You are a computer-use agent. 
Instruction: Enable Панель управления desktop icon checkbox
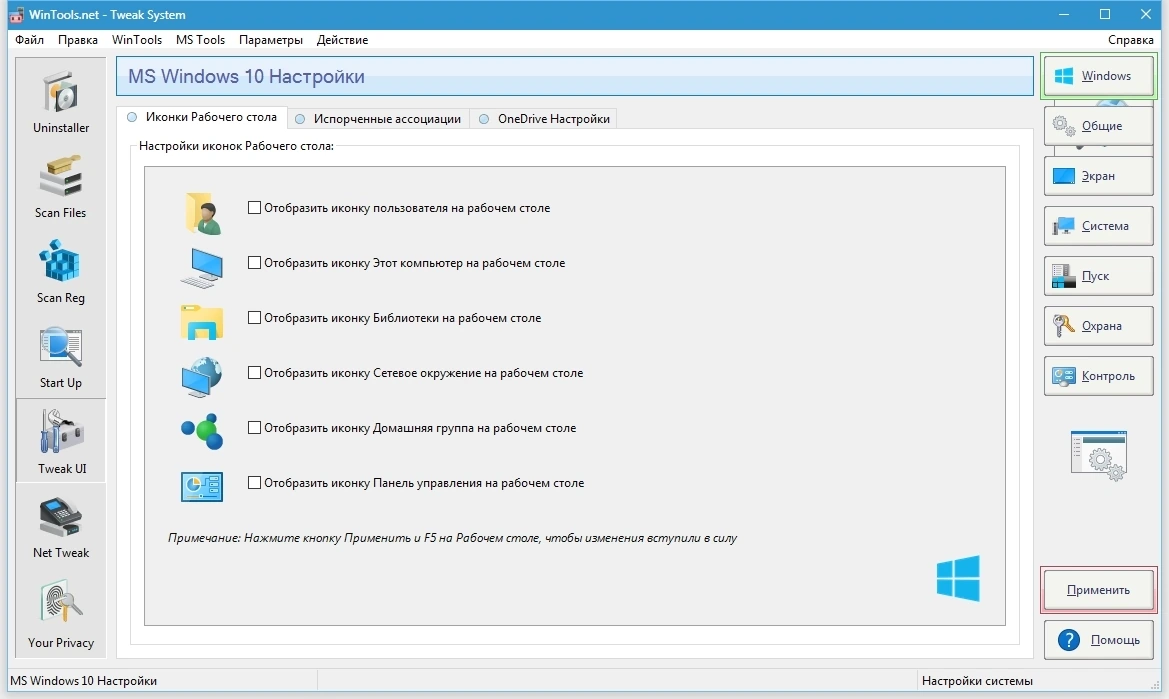(x=254, y=483)
